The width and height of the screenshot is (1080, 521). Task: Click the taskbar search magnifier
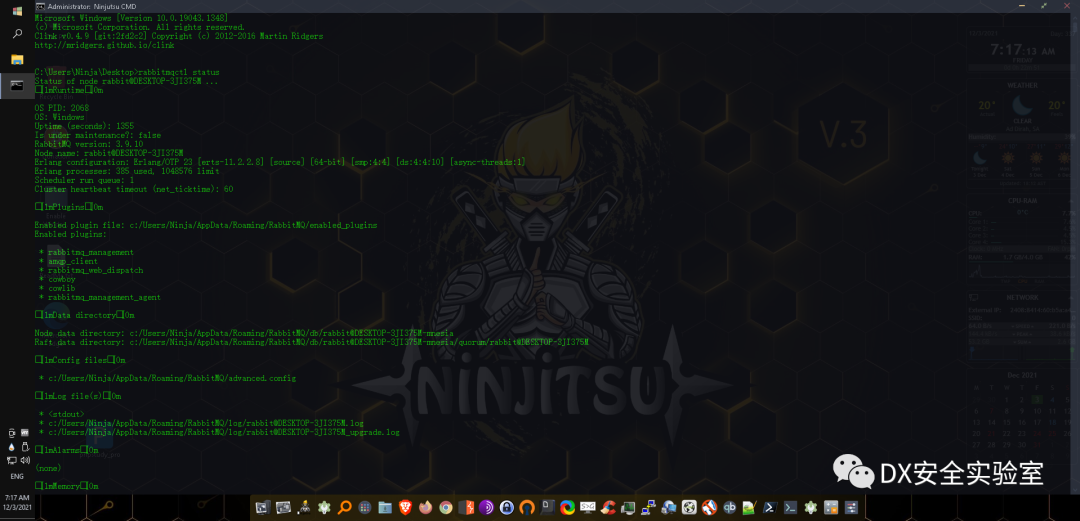(17, 34)
